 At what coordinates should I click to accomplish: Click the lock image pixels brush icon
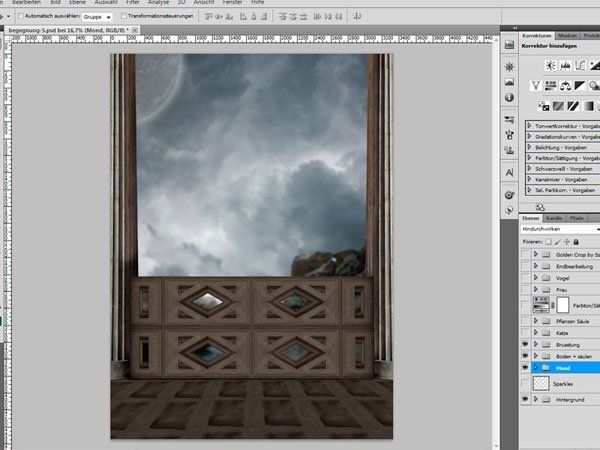tap(558, 242)
